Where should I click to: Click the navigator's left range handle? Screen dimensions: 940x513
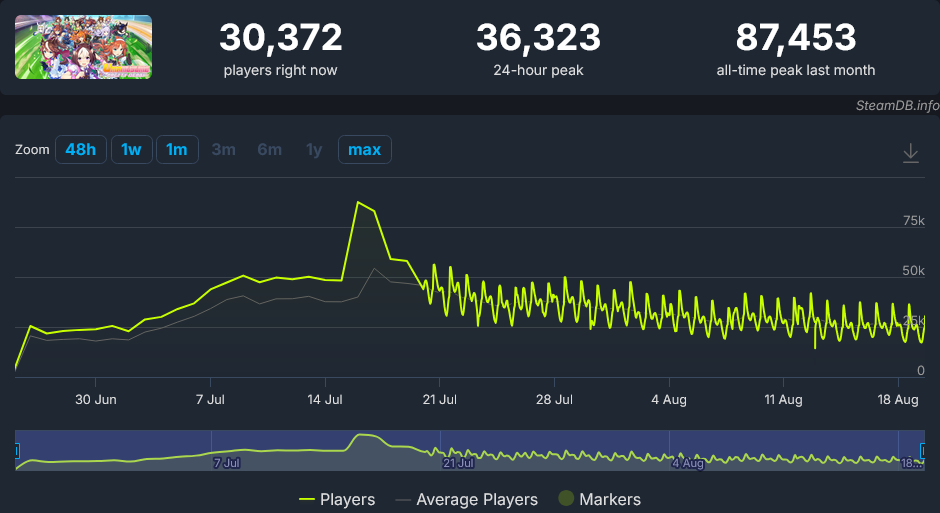click(16, 451)
